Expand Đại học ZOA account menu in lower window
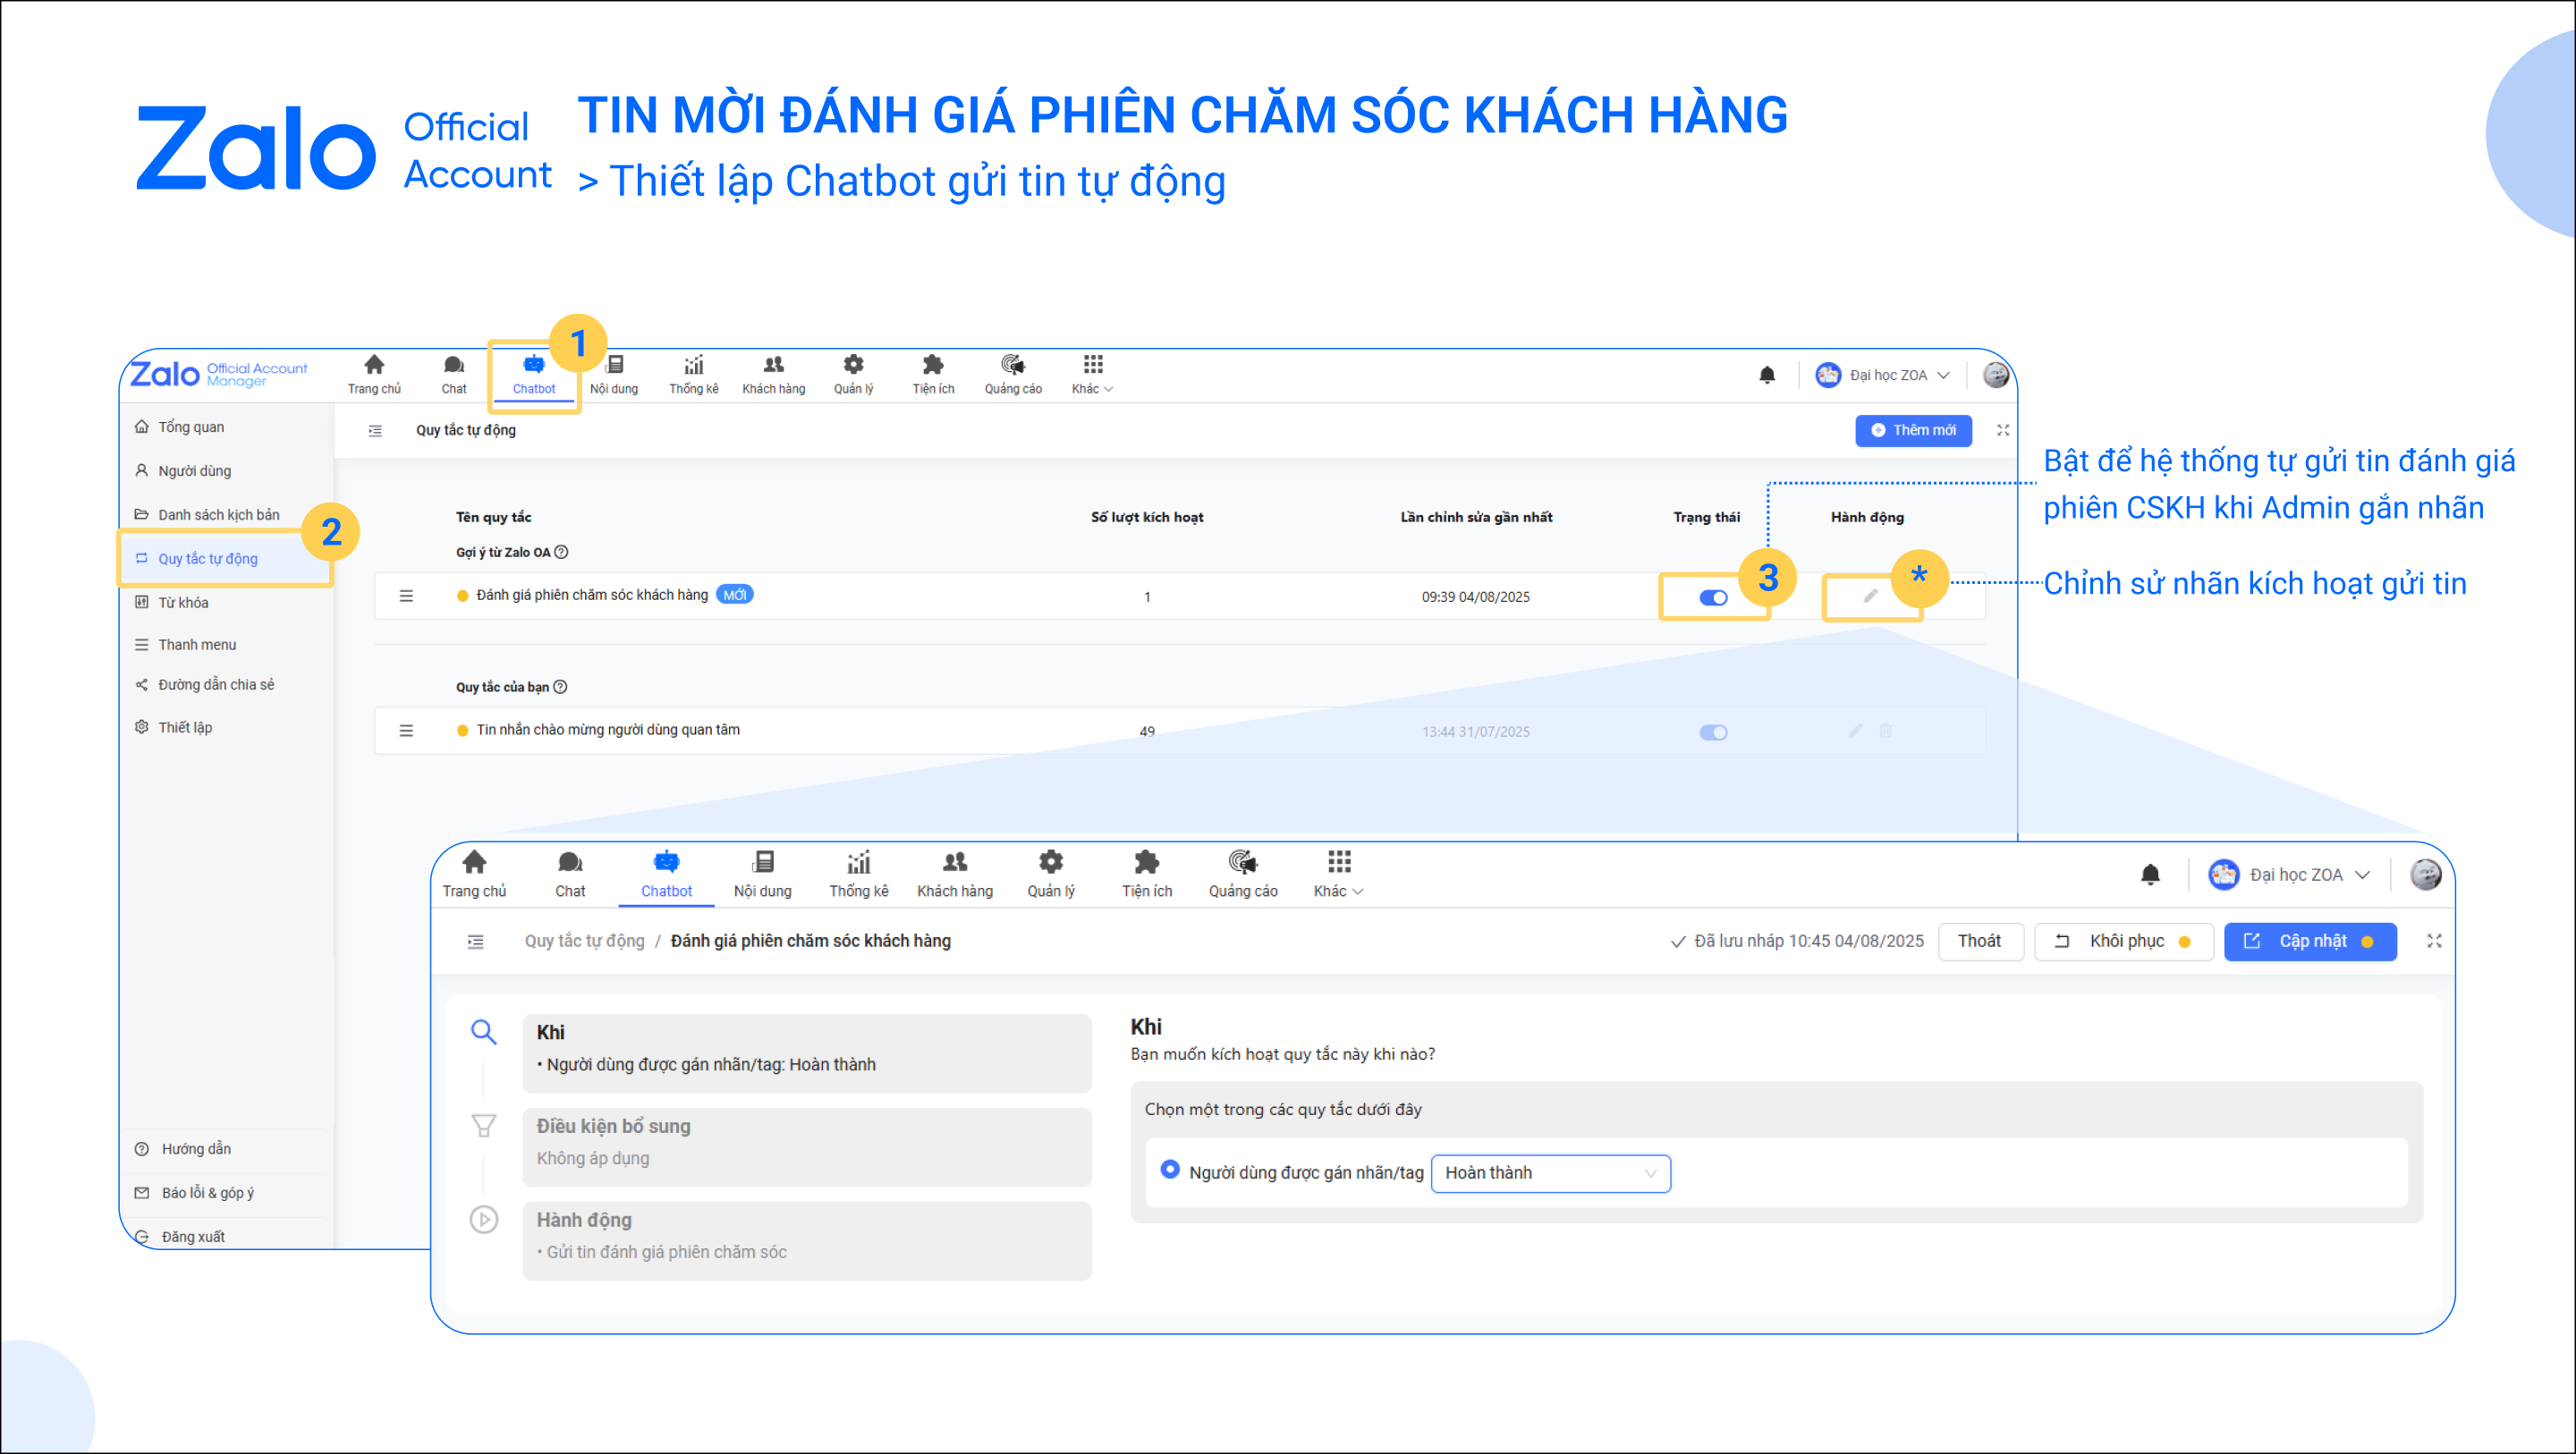Image resolution: width=2576 pixels, height=1454 pixels. click(2290, 875)
